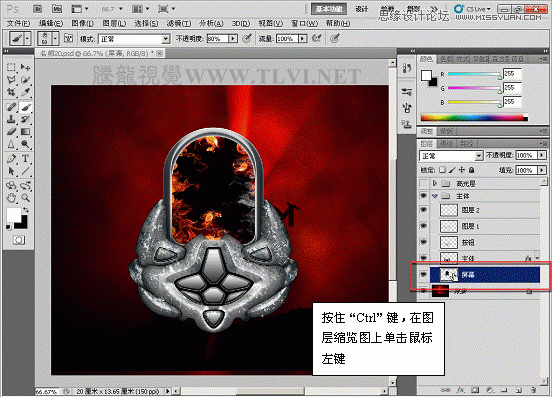Hide the 主体 layer group
Image resolution: width=552 pixels, height=397 pixels.
[424, 196]
